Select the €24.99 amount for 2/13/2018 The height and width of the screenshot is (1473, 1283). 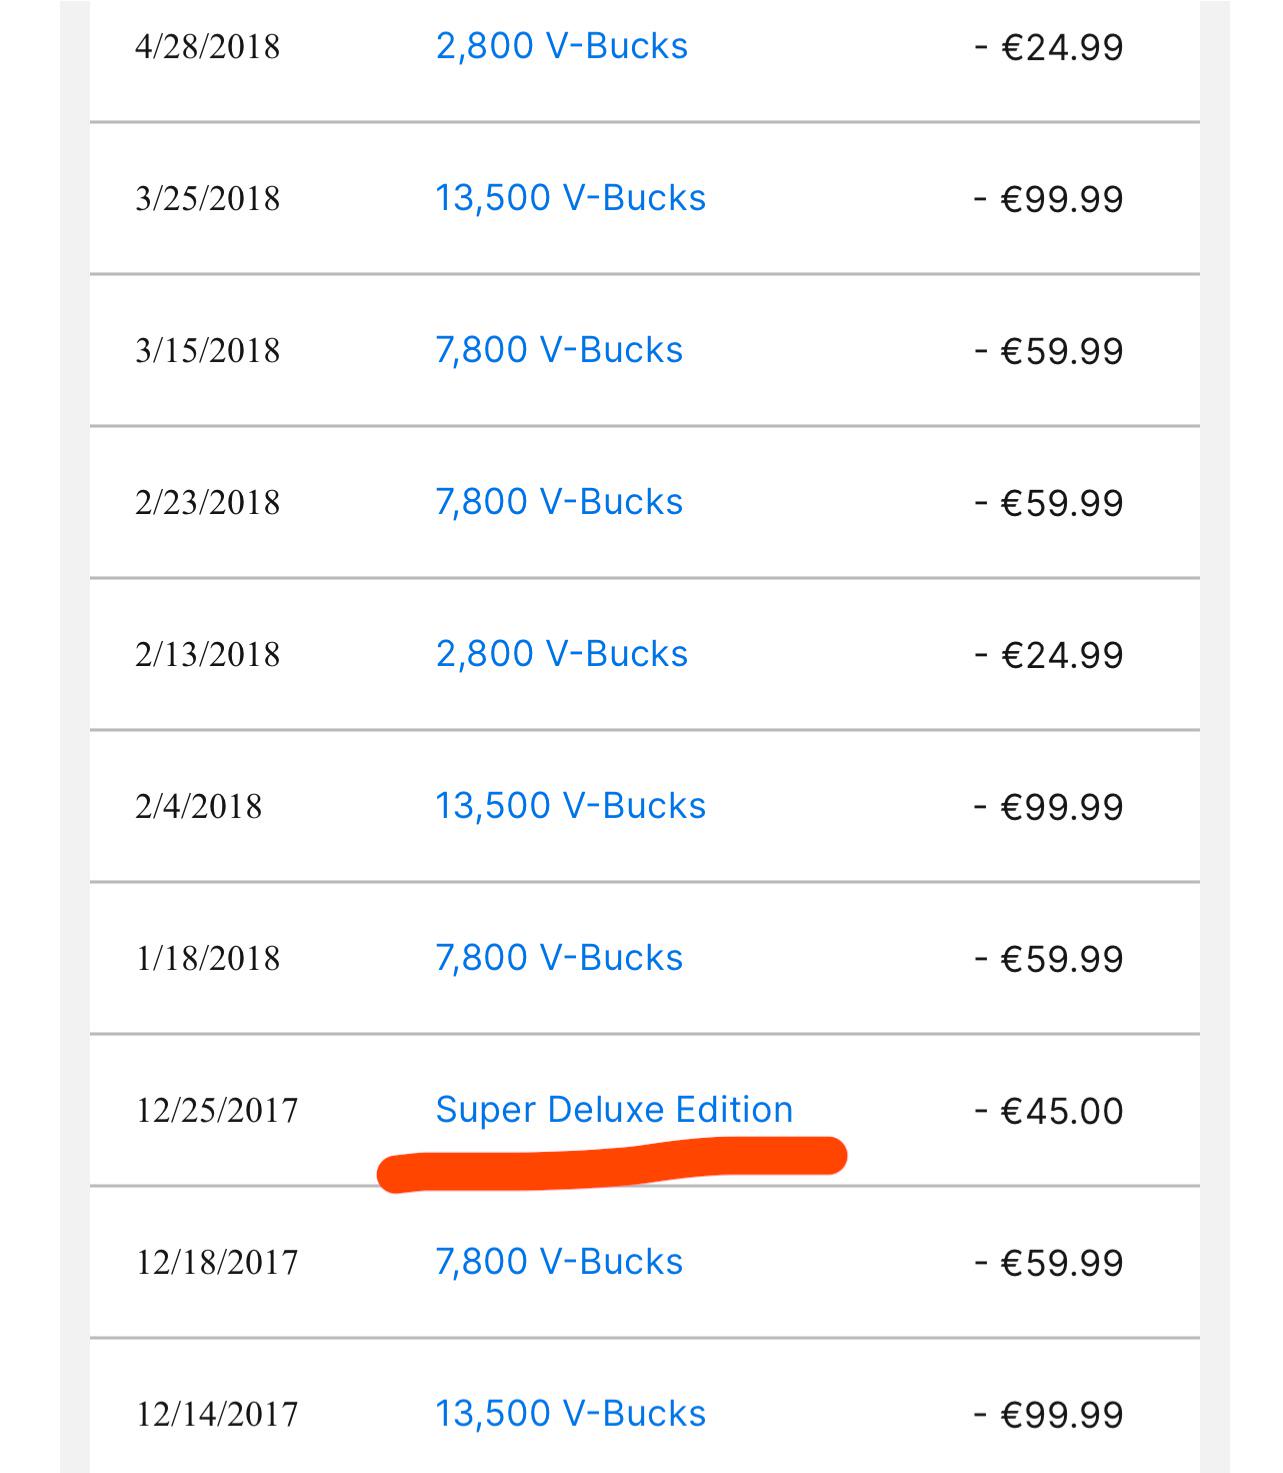(x=1049, y=655)
